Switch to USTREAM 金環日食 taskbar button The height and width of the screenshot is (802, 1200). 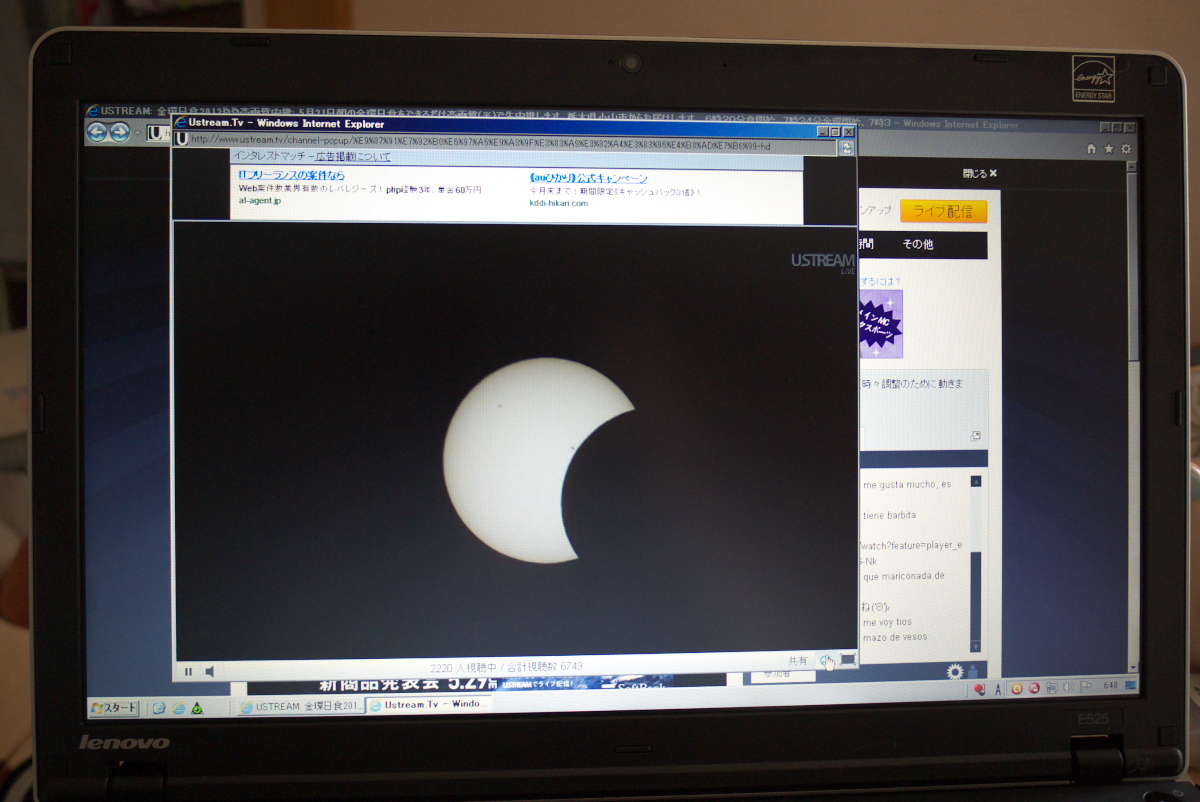coord(301,706)
